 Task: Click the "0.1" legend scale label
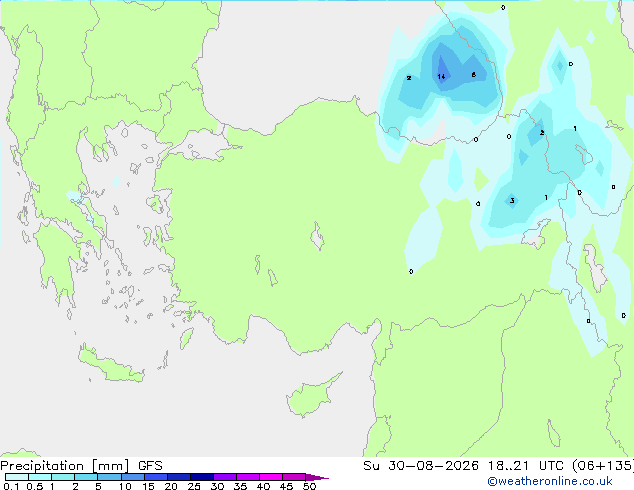pyautogui.click(x=11, y=486)
